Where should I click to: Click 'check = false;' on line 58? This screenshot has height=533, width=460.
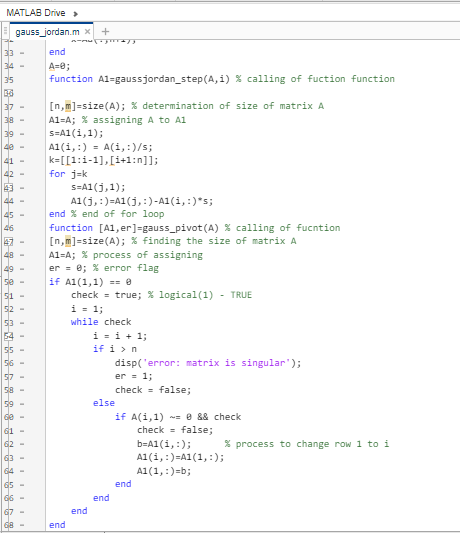click(153, 390)
